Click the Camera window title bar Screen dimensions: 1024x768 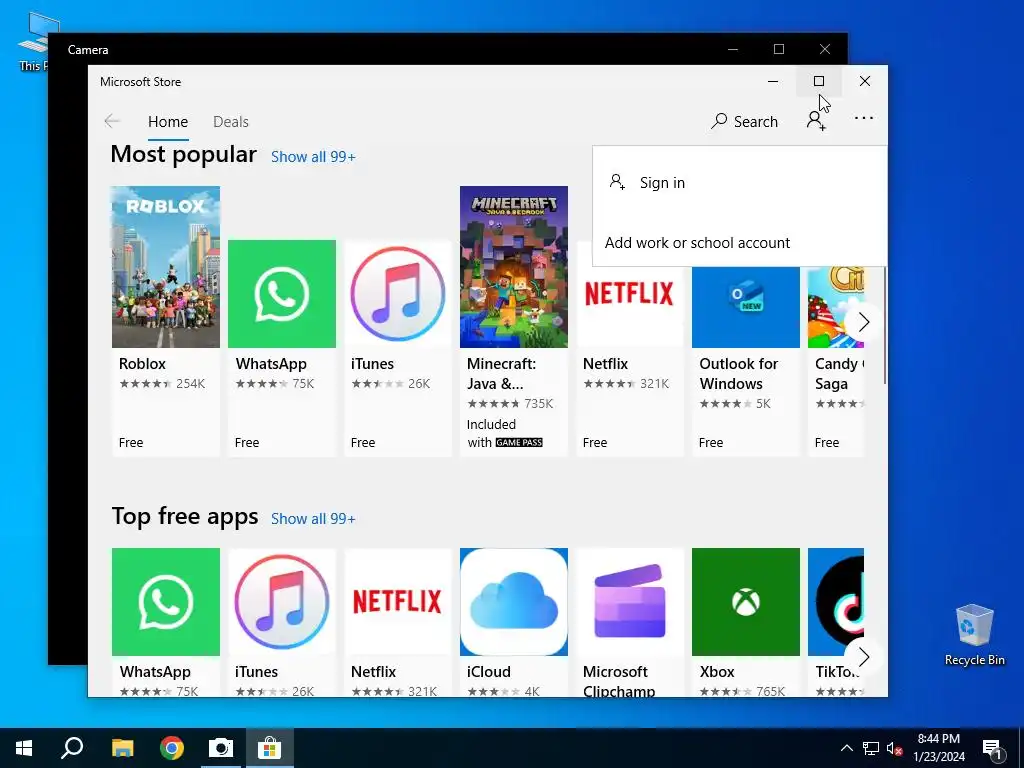point(392,49)
